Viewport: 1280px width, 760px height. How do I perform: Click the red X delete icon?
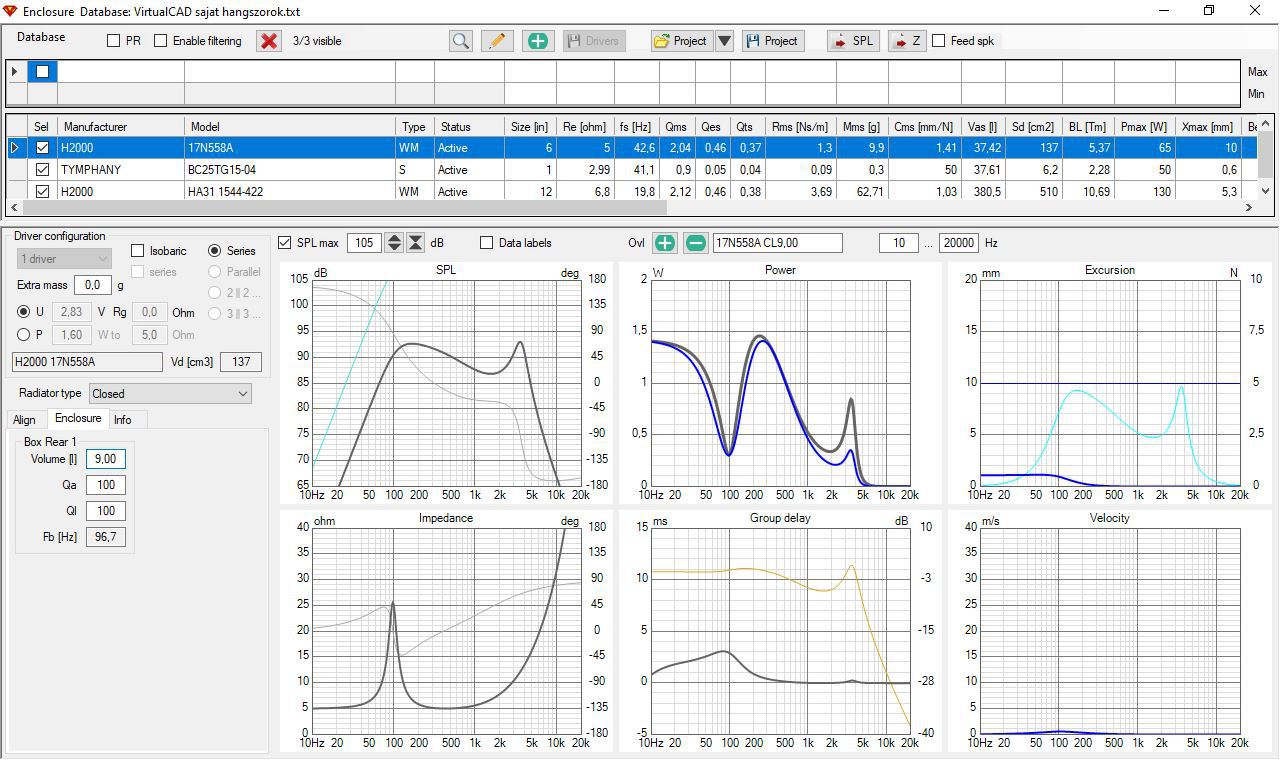269,41
